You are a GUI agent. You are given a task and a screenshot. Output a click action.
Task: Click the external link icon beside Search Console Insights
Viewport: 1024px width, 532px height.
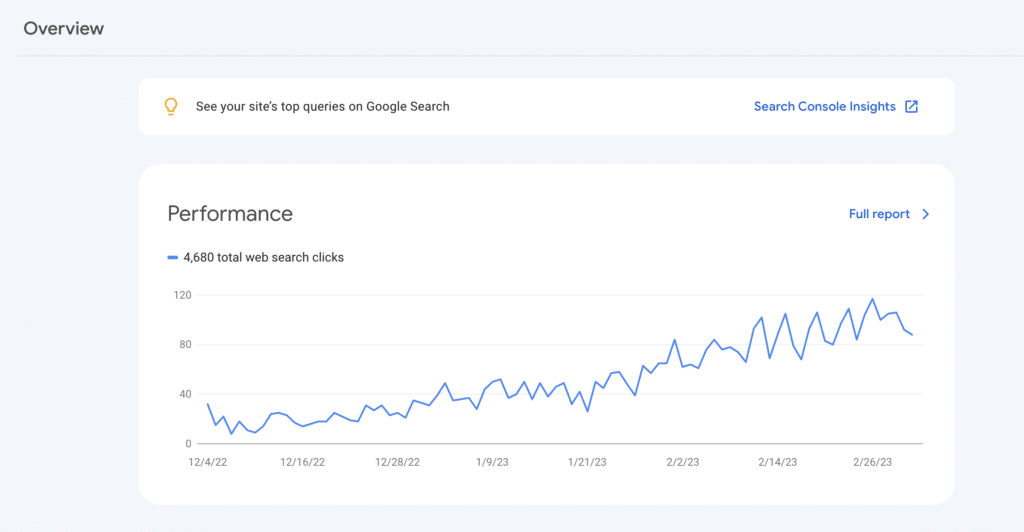(x=911, y=106)
